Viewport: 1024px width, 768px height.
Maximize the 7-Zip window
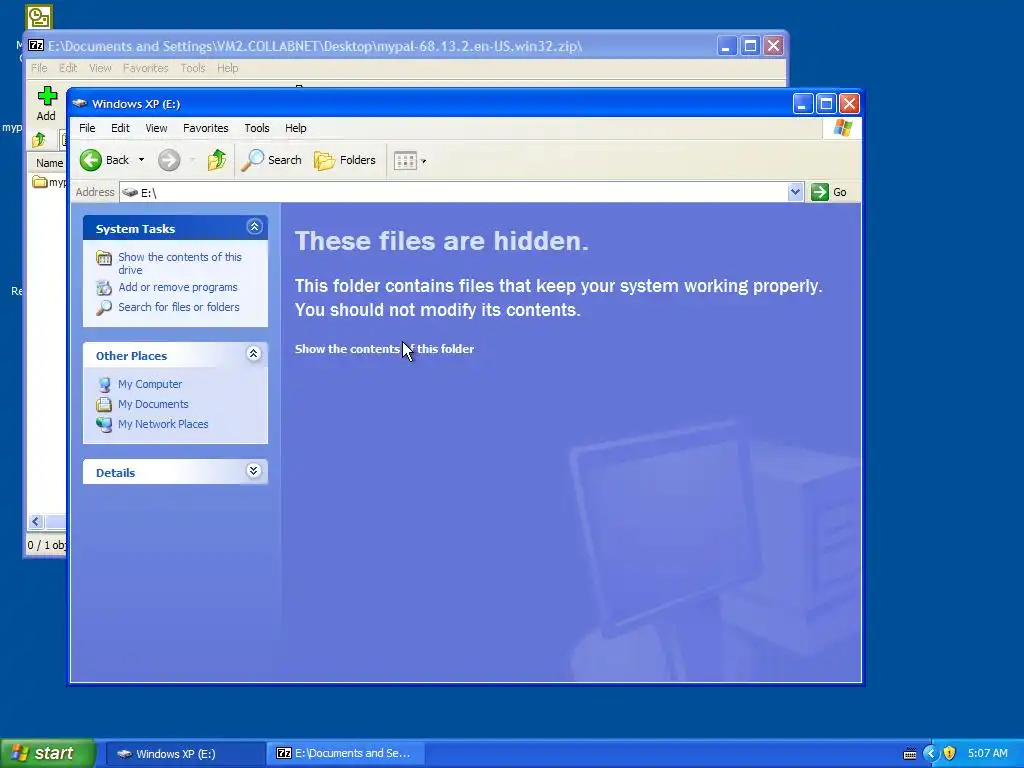[x=750, y=46]
